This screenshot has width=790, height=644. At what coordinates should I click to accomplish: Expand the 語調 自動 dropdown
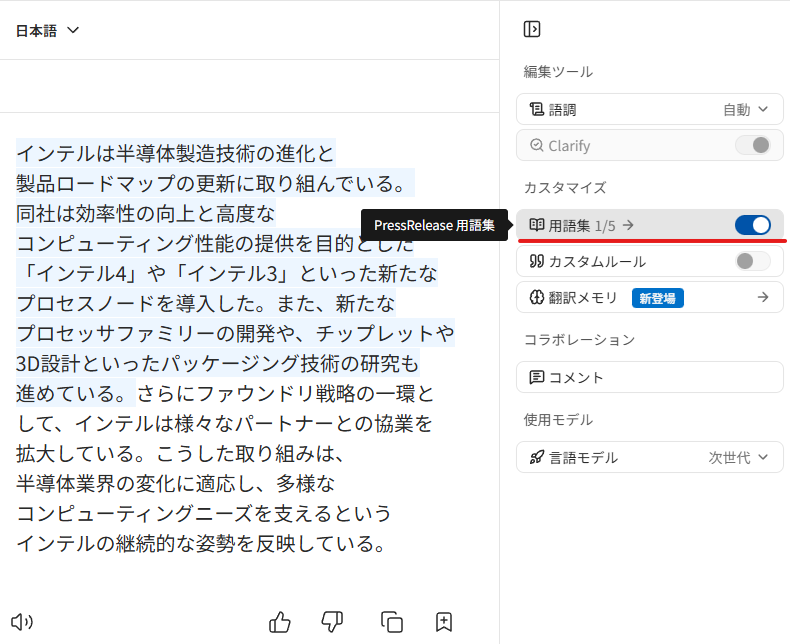coord(746,109)
